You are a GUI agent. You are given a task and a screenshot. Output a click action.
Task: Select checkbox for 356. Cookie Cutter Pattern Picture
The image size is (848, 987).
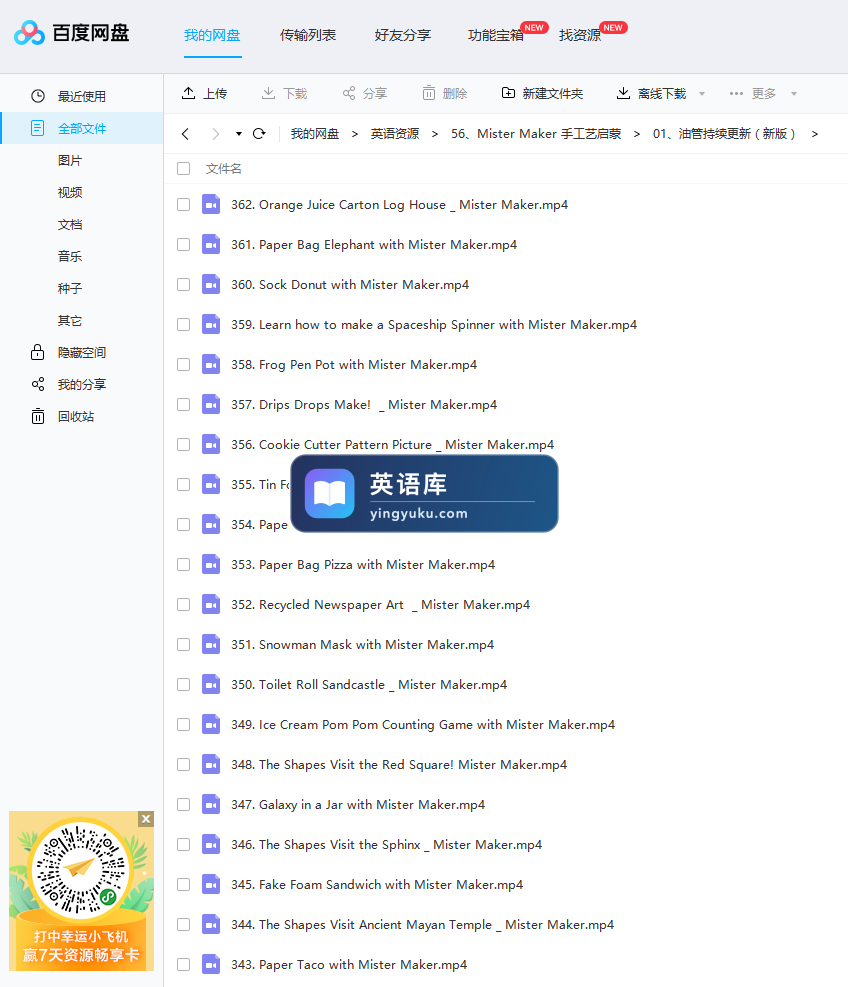pyautogui.click(x=183, y=444)
